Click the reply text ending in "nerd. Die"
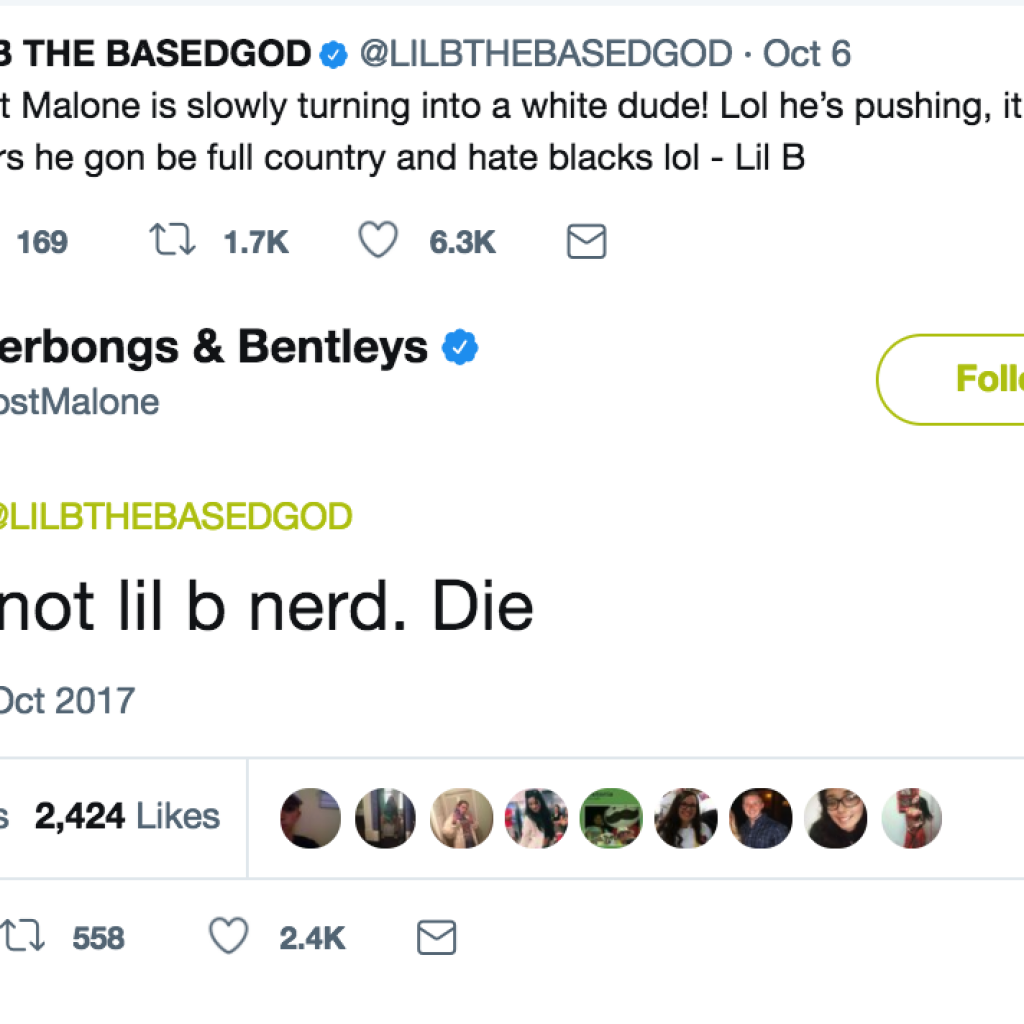 tap(265, 605)
